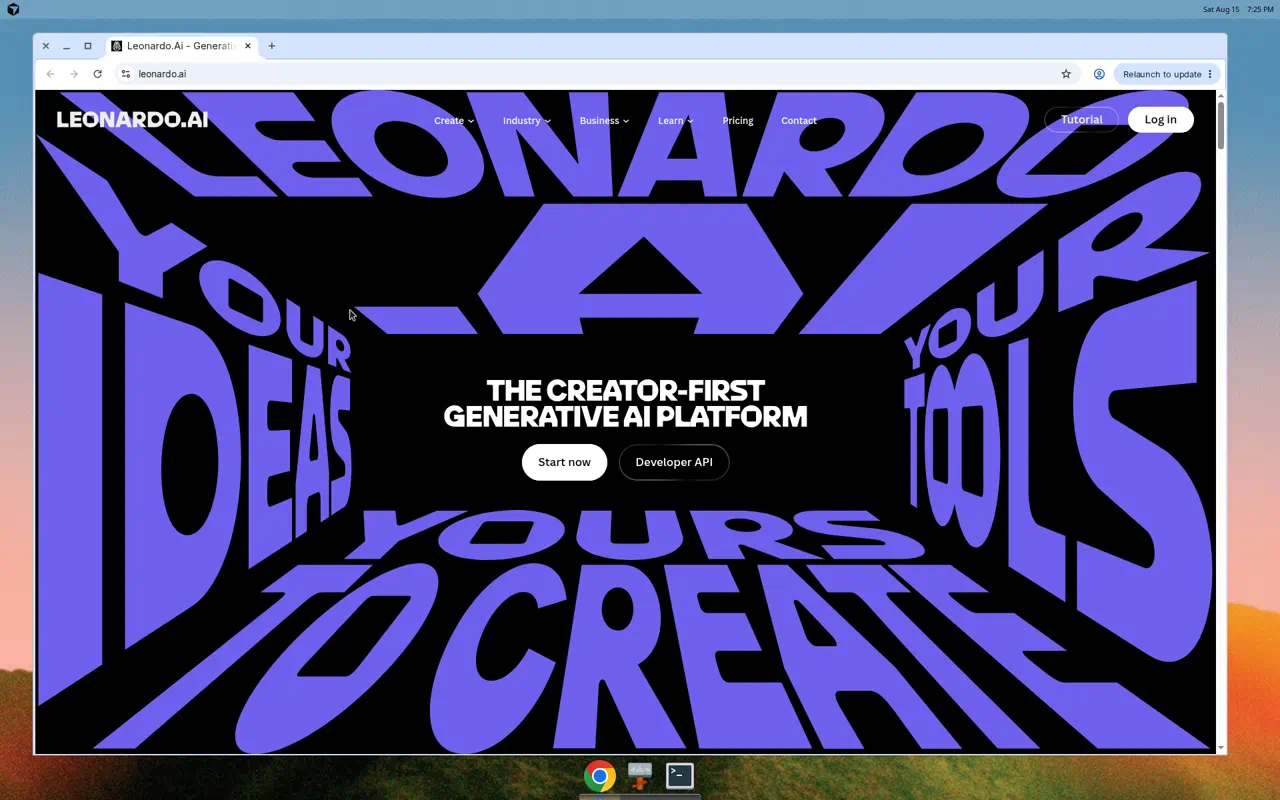This screenshot has height=800, width=1280.
Task: Expand the Learn menu
Action: [676, 121]
